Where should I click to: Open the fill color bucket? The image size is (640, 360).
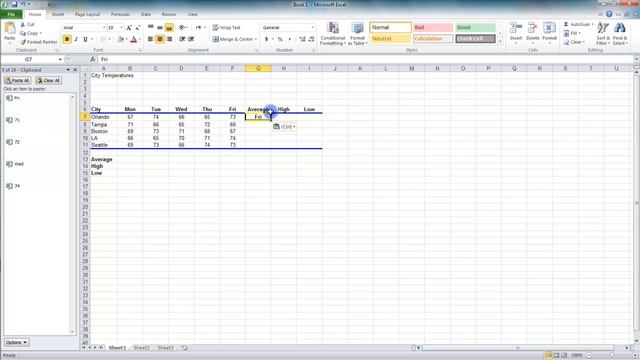[120, 39]
